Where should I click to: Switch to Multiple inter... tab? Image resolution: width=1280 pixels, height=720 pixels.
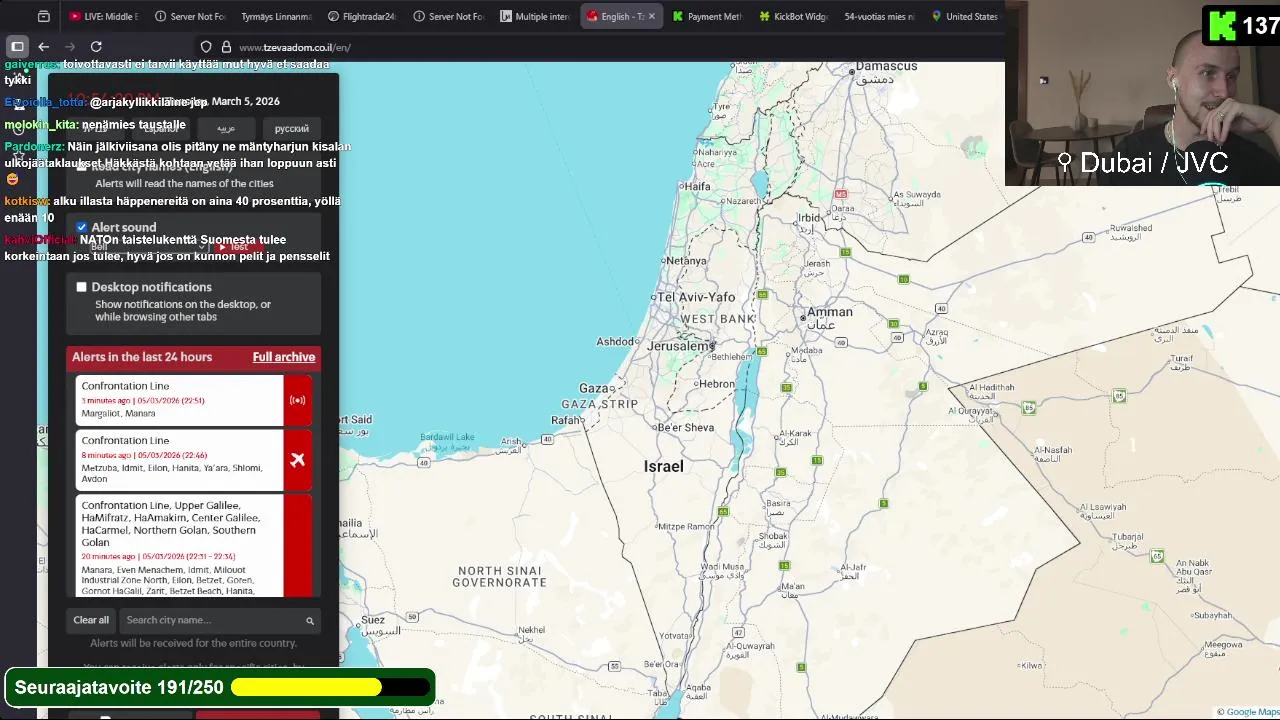(x=535, y=16)
